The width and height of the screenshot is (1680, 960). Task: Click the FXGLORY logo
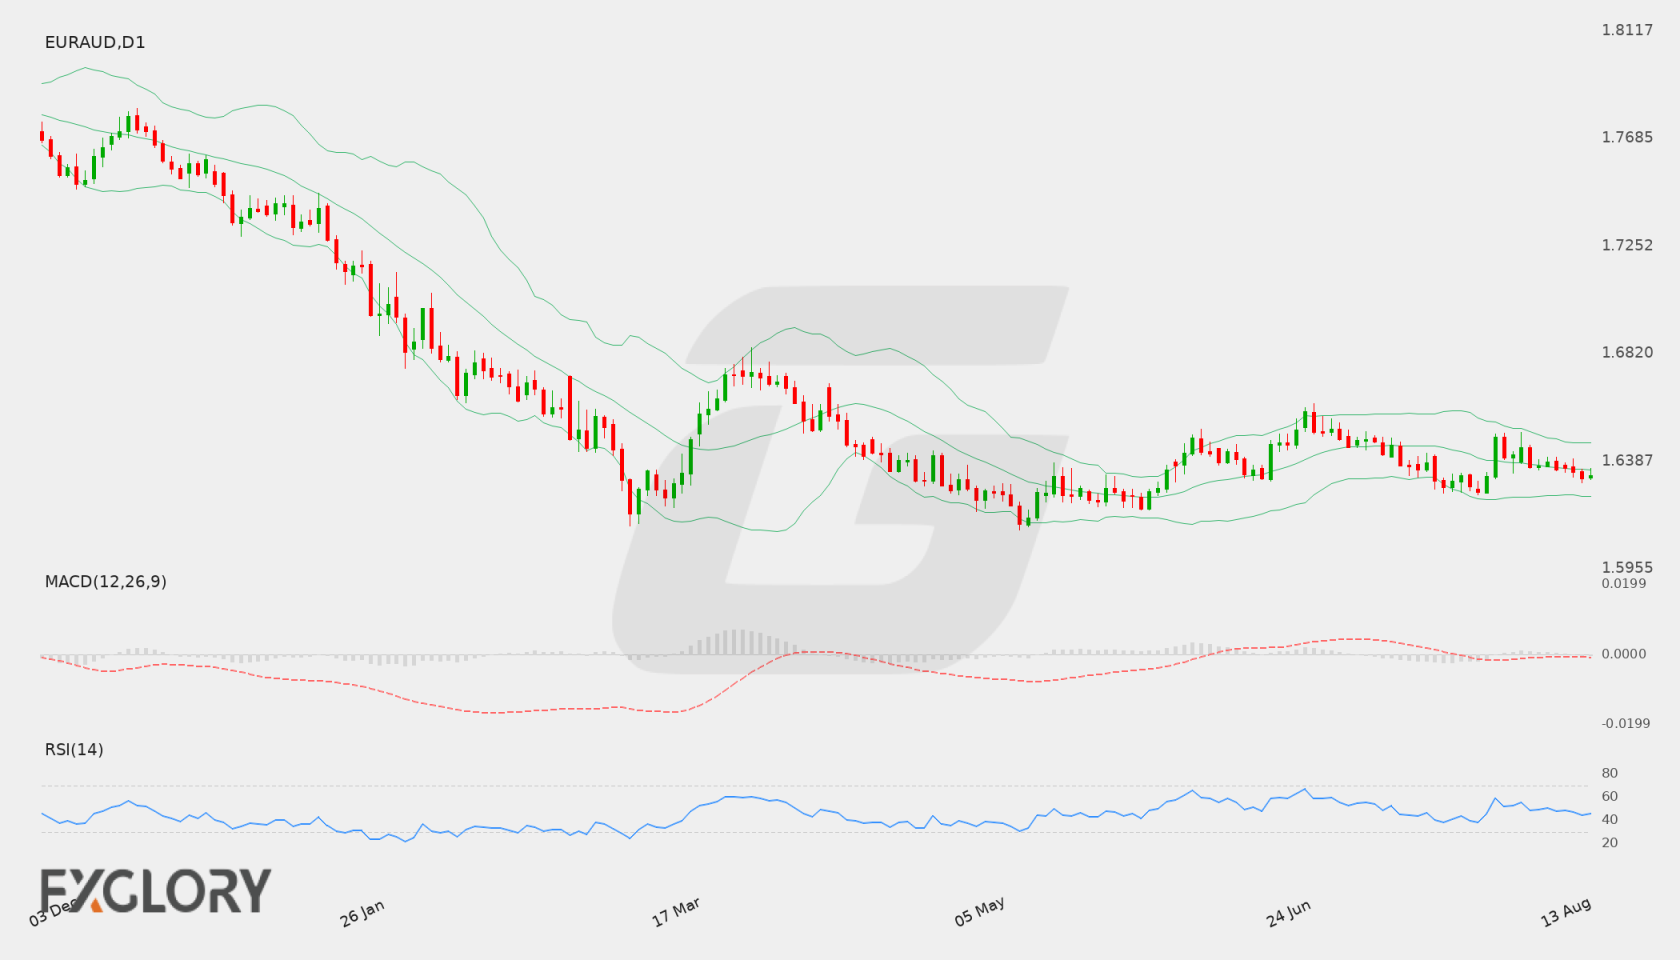(155, 890)
